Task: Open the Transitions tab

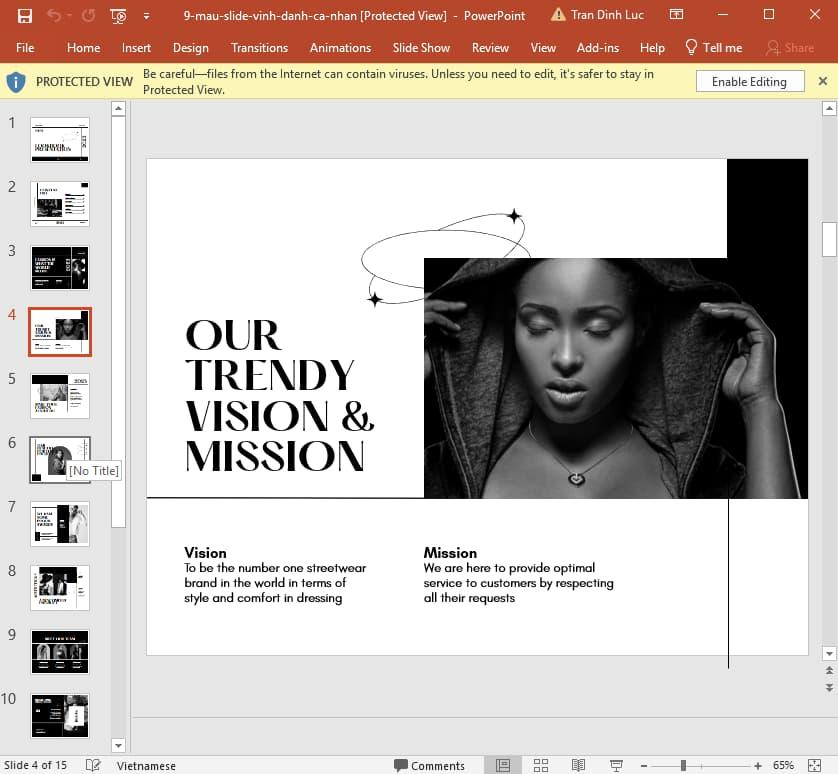Action: [259, 47]
